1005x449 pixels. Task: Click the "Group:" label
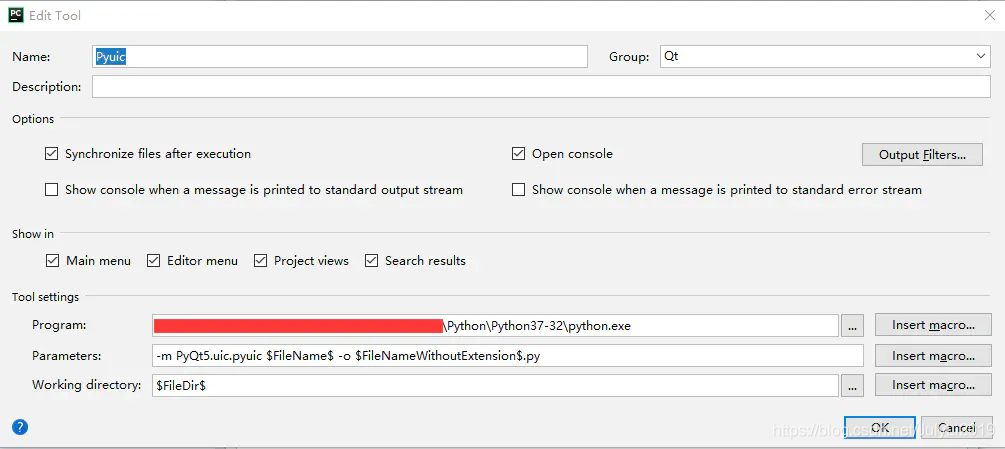pyautogui.click(x=629, y=56)
